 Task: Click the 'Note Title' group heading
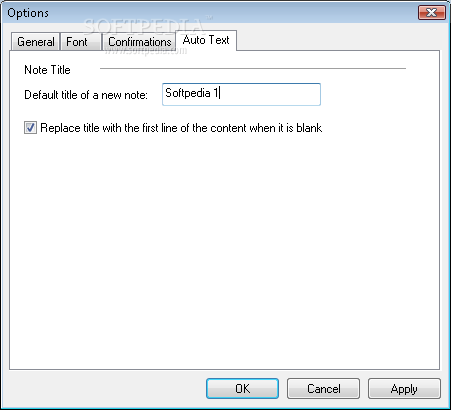[47, 70]
